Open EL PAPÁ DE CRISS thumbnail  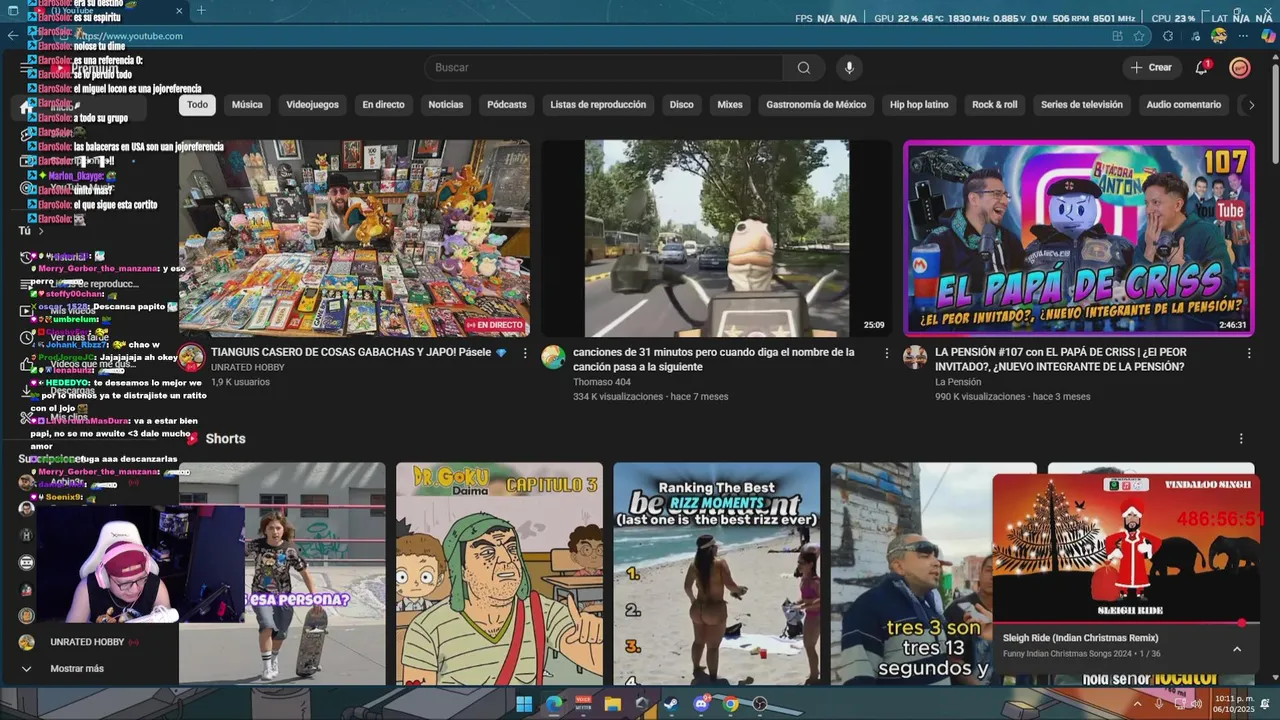pos(1078,238)
